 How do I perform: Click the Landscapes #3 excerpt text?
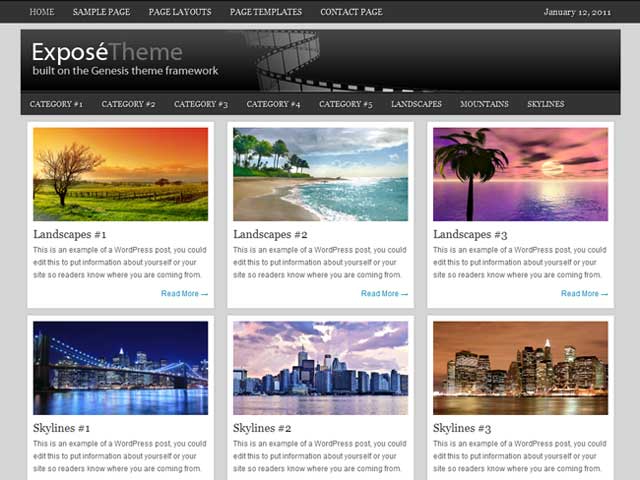tap(520, 262)
